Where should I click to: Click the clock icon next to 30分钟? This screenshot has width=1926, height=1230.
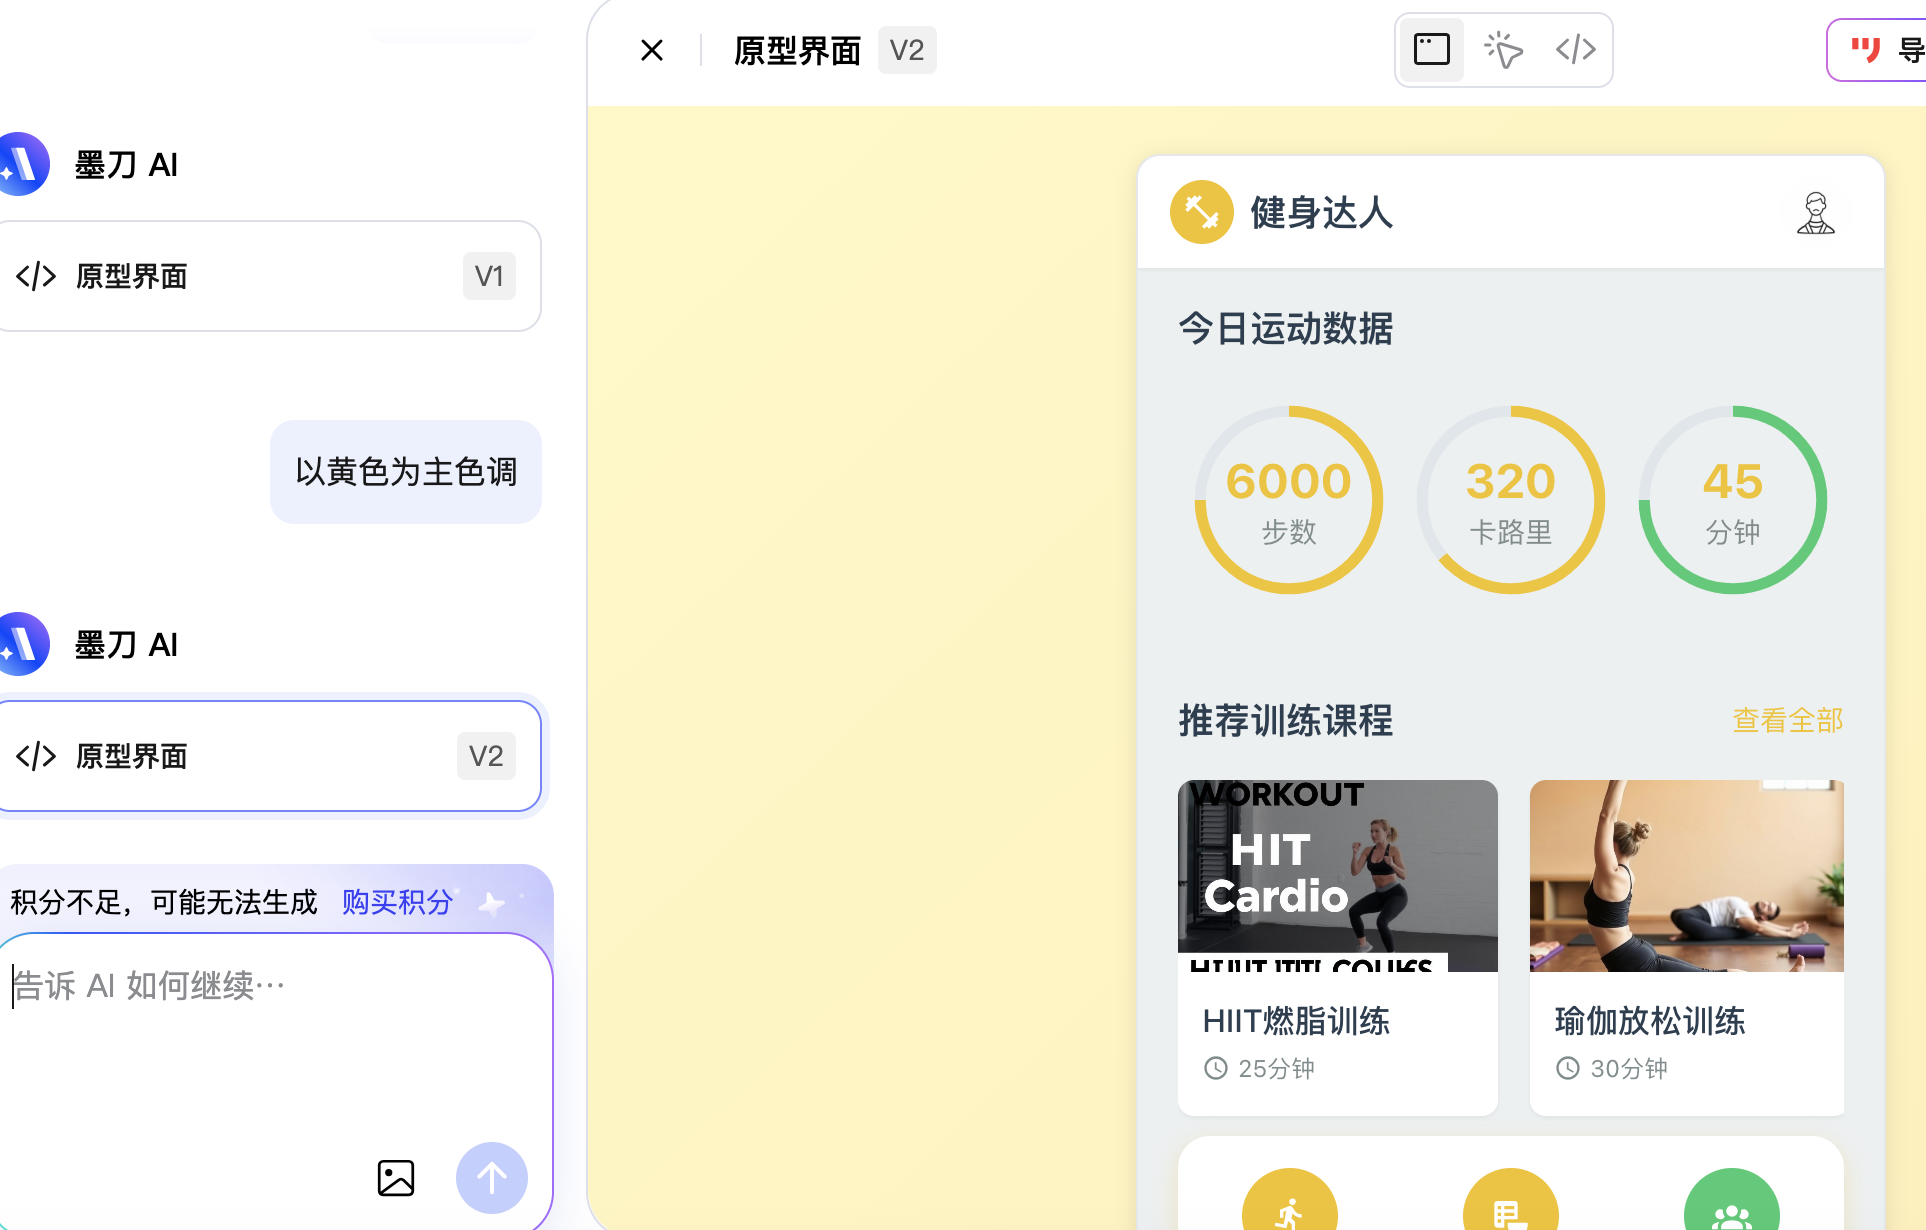[1568, 1068]
